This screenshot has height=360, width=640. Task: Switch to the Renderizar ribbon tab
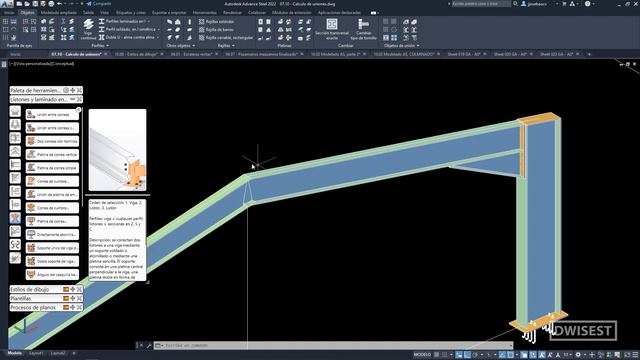(232, 13)
